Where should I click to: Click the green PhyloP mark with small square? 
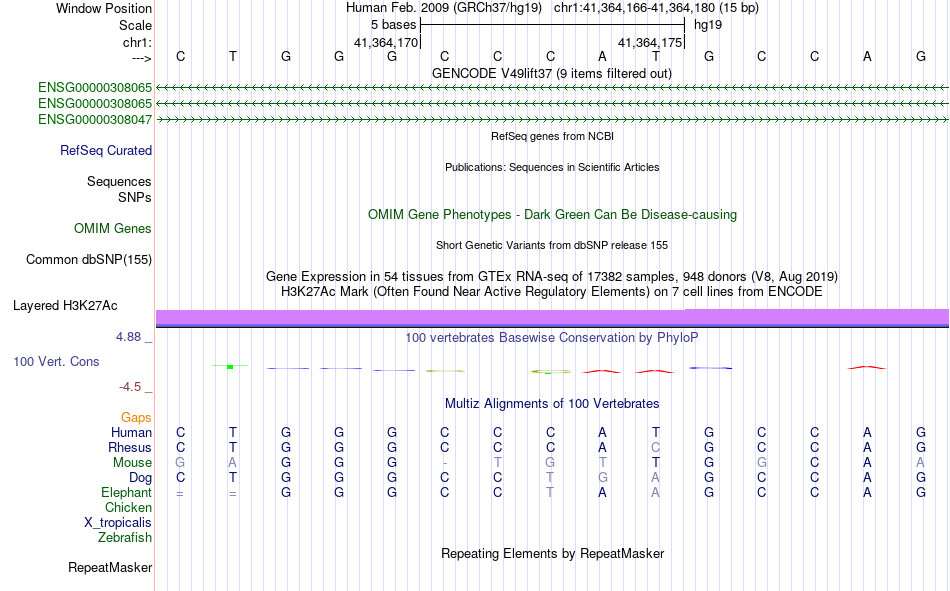(x=230, y=366)
